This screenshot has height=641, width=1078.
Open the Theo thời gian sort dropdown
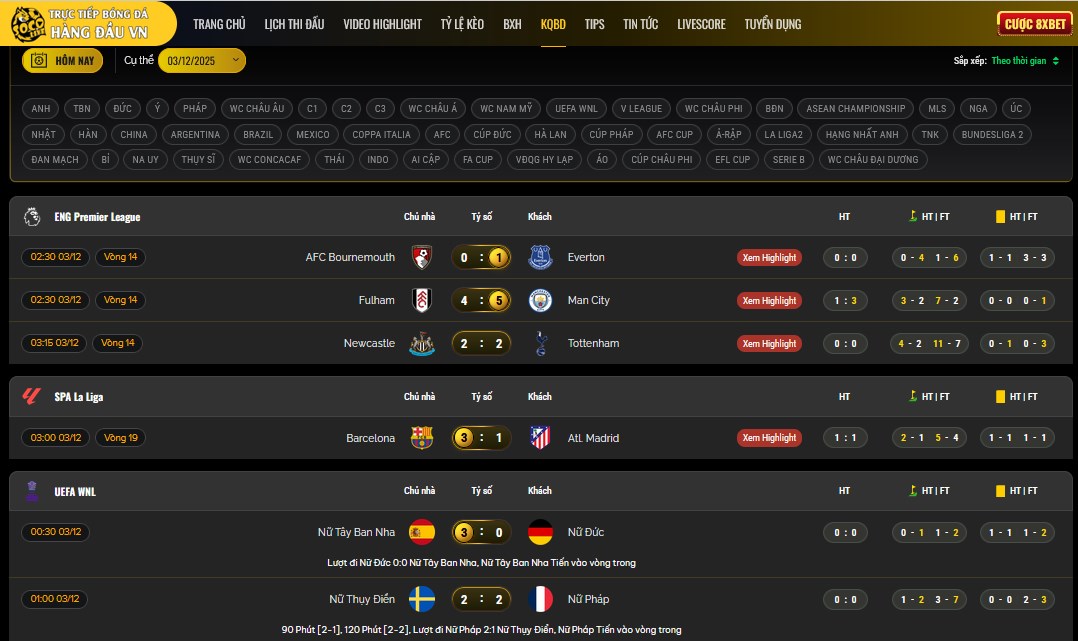click(x=1024, y=61)
